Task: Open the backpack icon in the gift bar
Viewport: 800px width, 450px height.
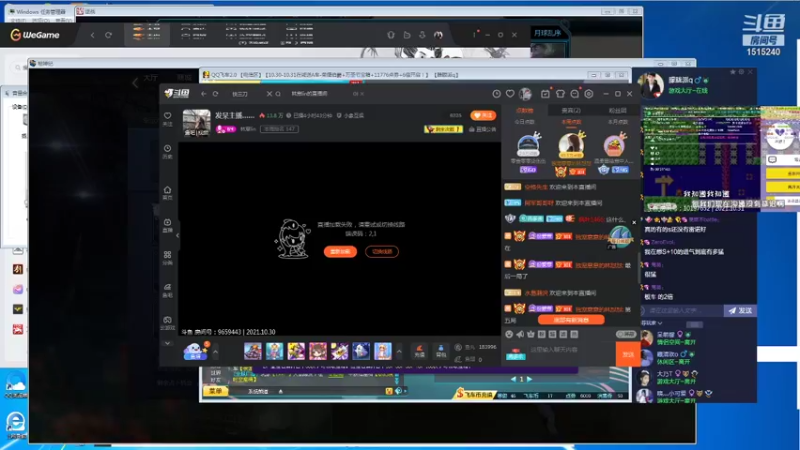Action: pyautogui.click(x=441, y=351)
